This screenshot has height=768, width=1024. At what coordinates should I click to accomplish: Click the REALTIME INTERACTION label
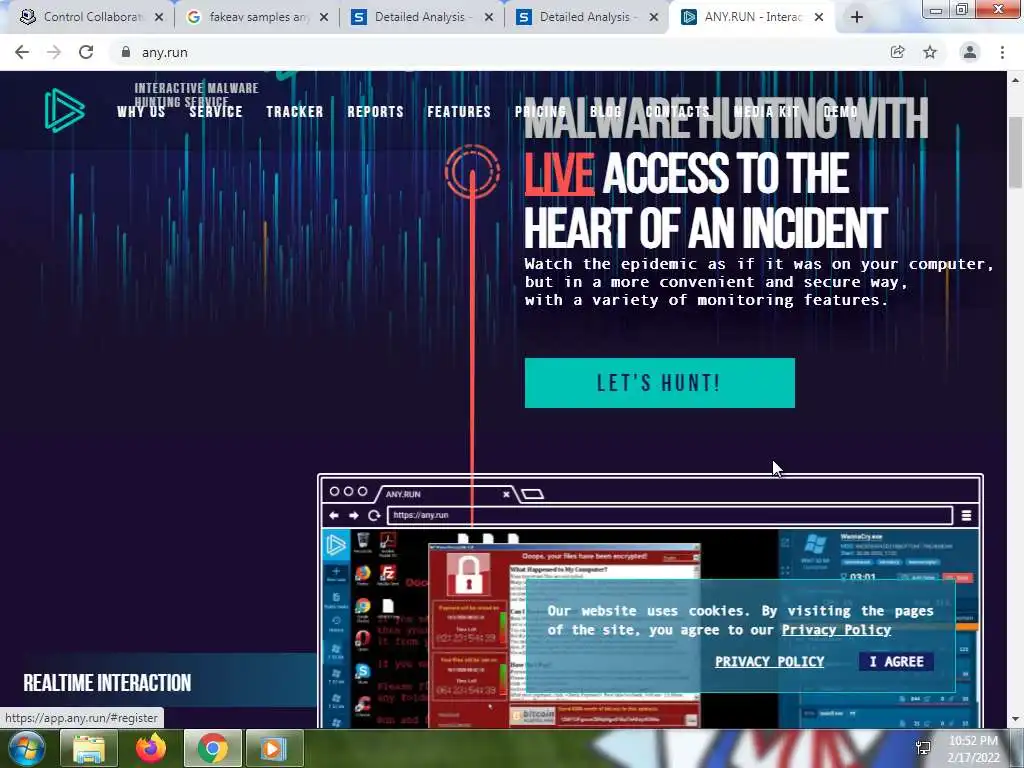pos(107,683)
